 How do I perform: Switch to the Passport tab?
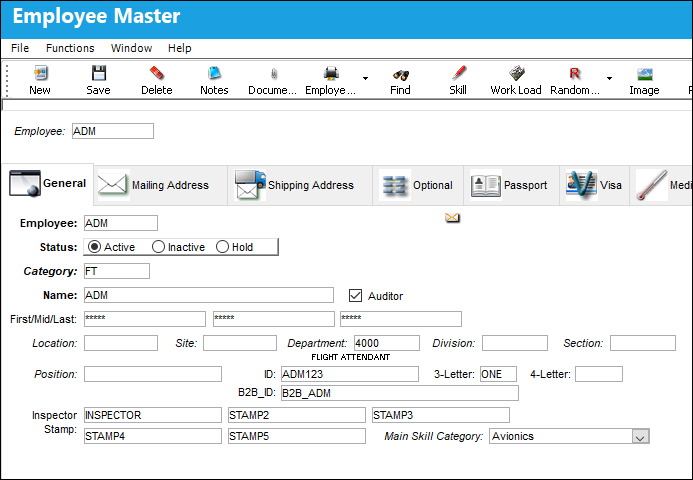tap(511, 185)
